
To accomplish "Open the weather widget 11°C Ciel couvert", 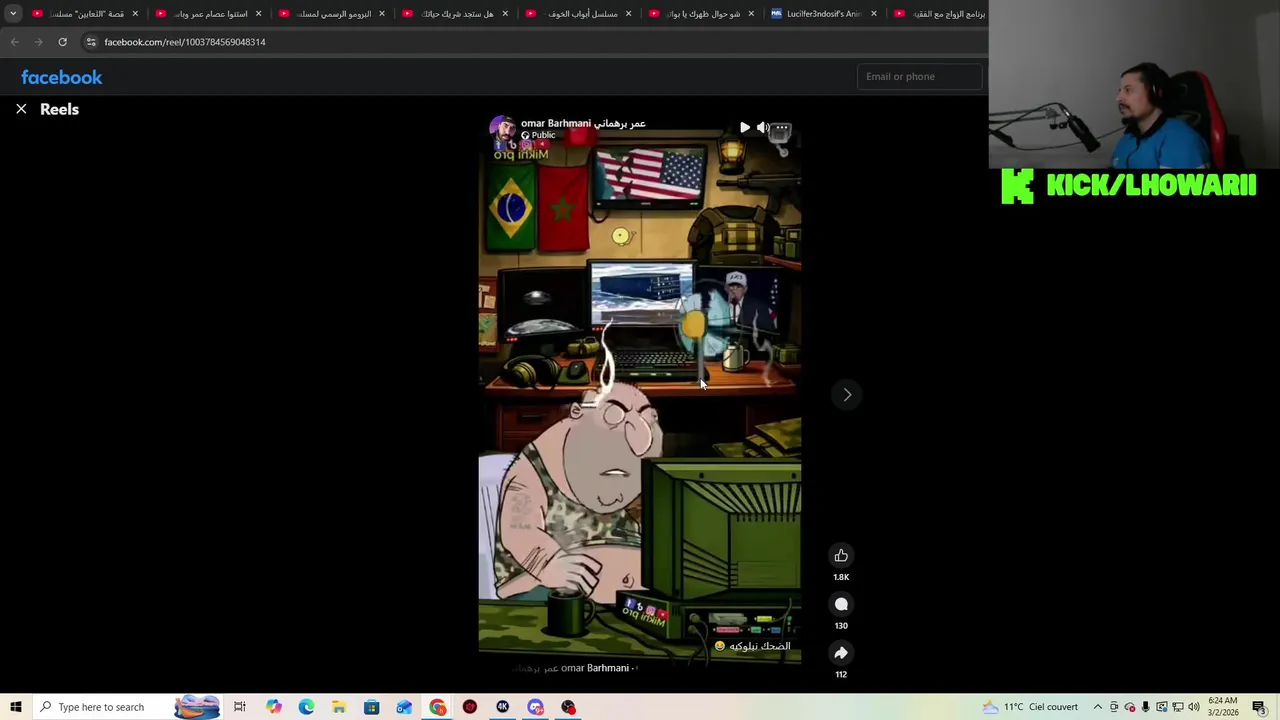I will [x=1030, y=707].
